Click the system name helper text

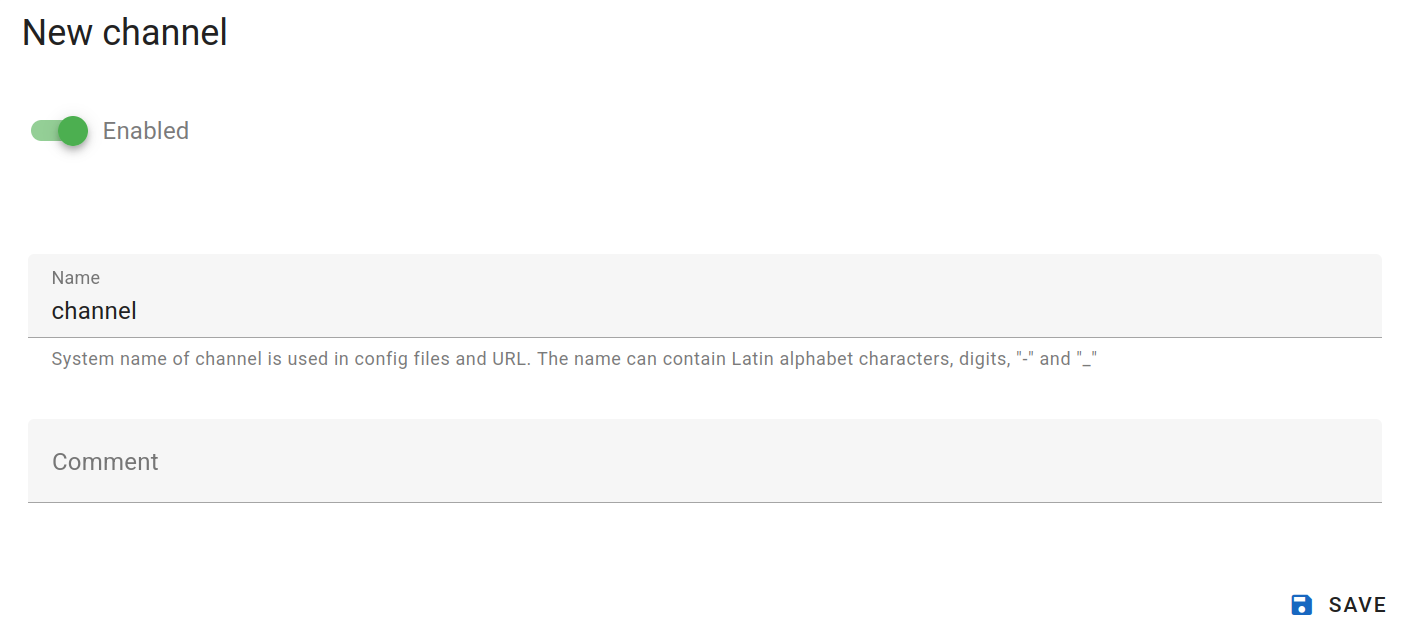click(574, 358)
